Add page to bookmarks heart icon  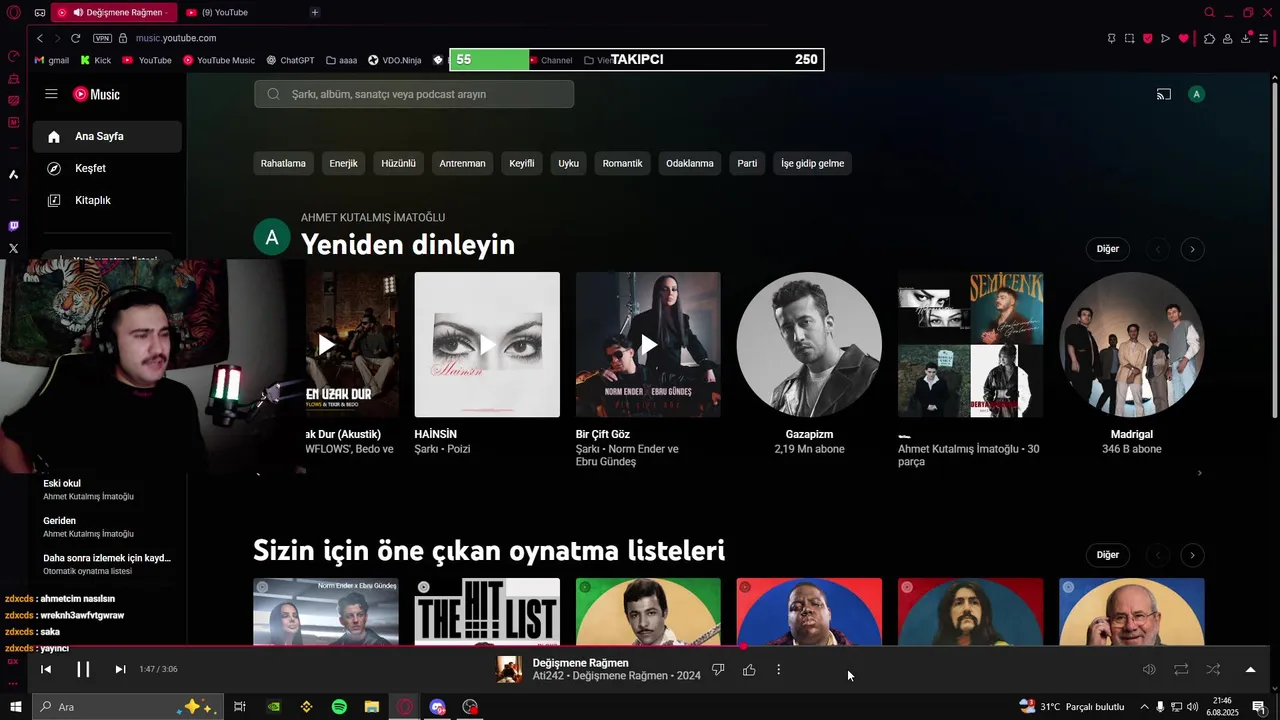pyautogui.click(x=1184, y=38)
